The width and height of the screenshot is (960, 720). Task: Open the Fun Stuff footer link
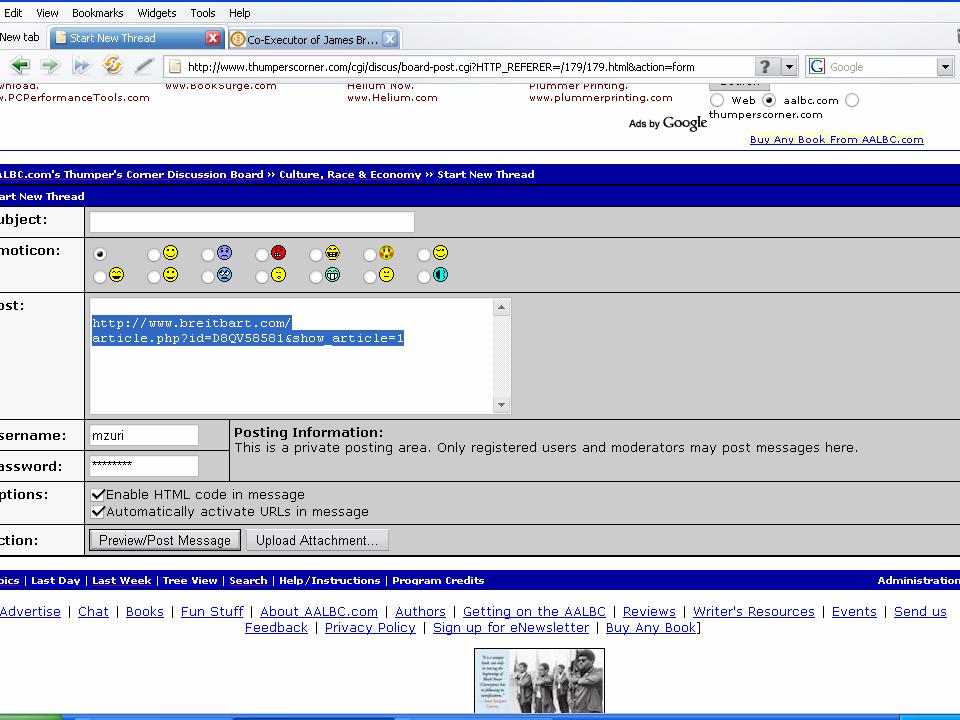coord(212,612)
